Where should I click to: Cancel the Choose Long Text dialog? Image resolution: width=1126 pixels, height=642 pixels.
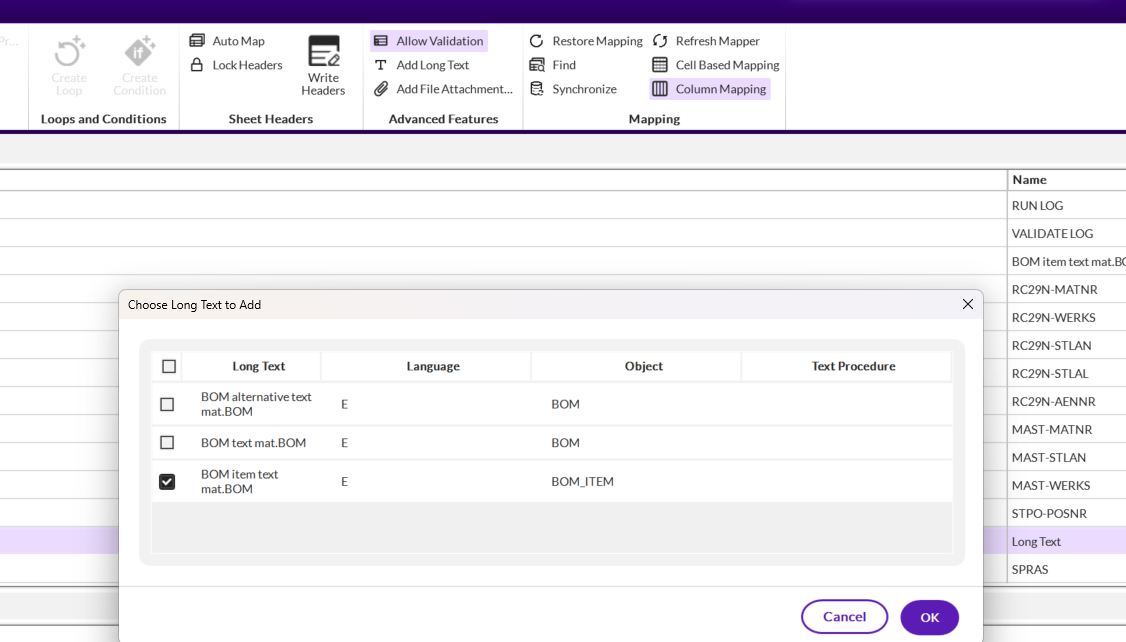point(844,617)
